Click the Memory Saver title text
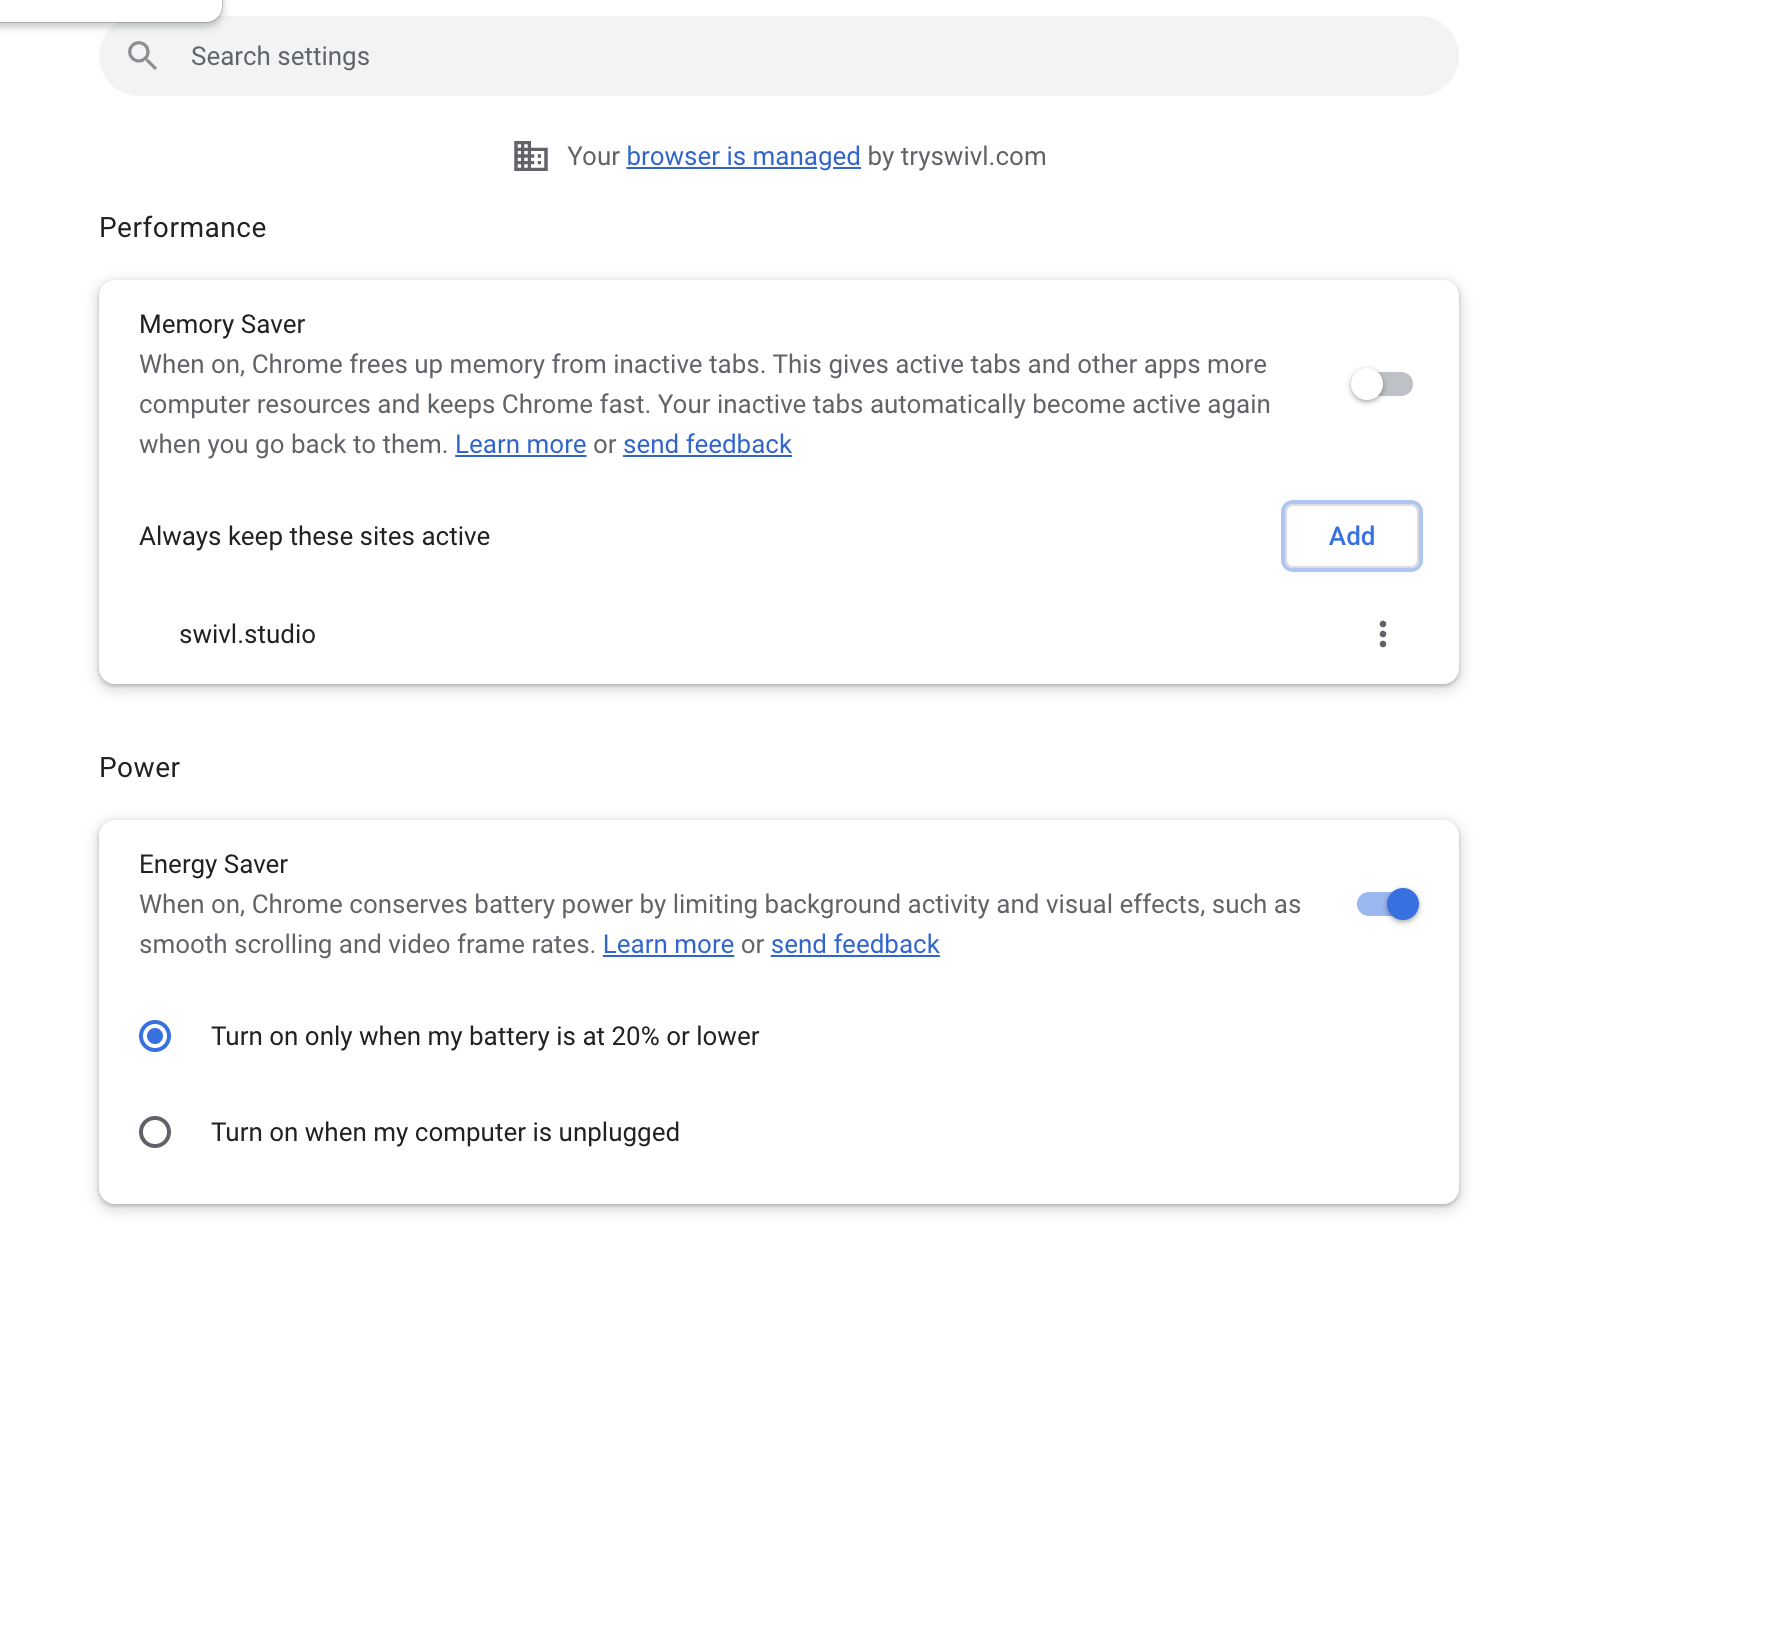Screen dimensions: 1772x1638 tap(222, 324)
